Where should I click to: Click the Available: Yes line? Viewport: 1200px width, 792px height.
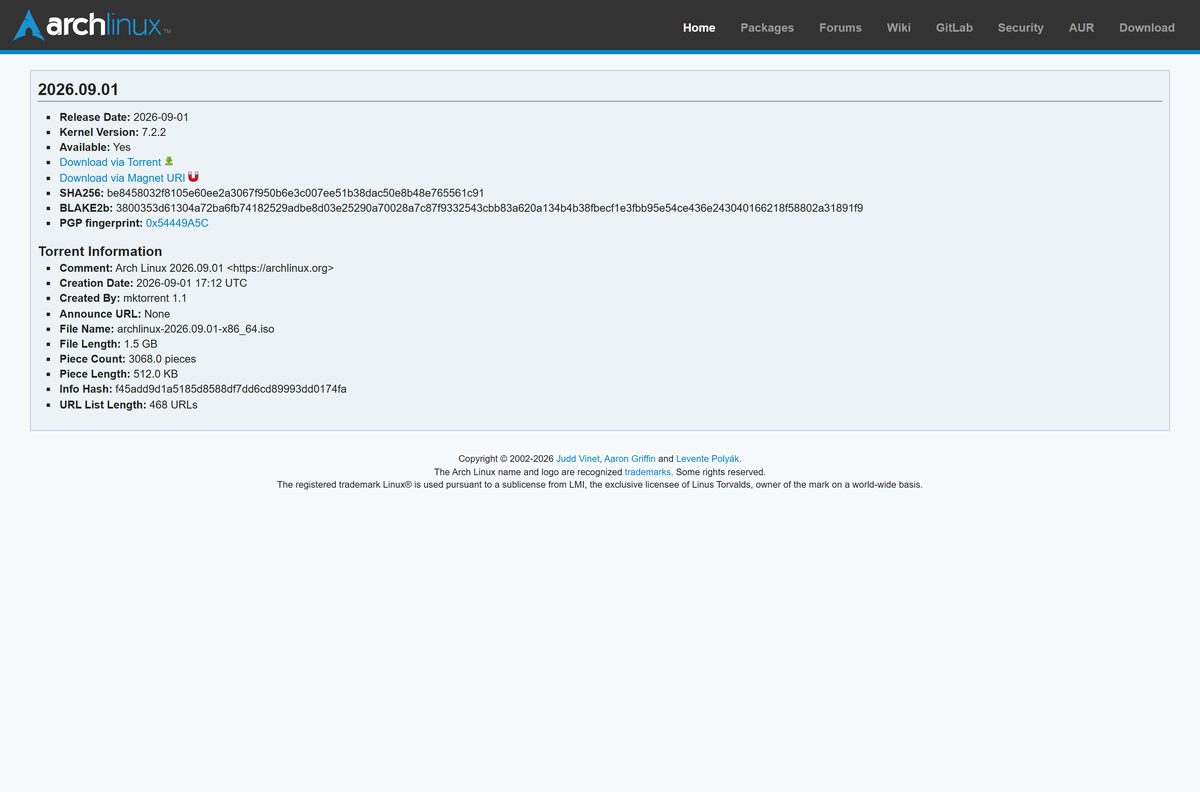click(x=95, y=147)
